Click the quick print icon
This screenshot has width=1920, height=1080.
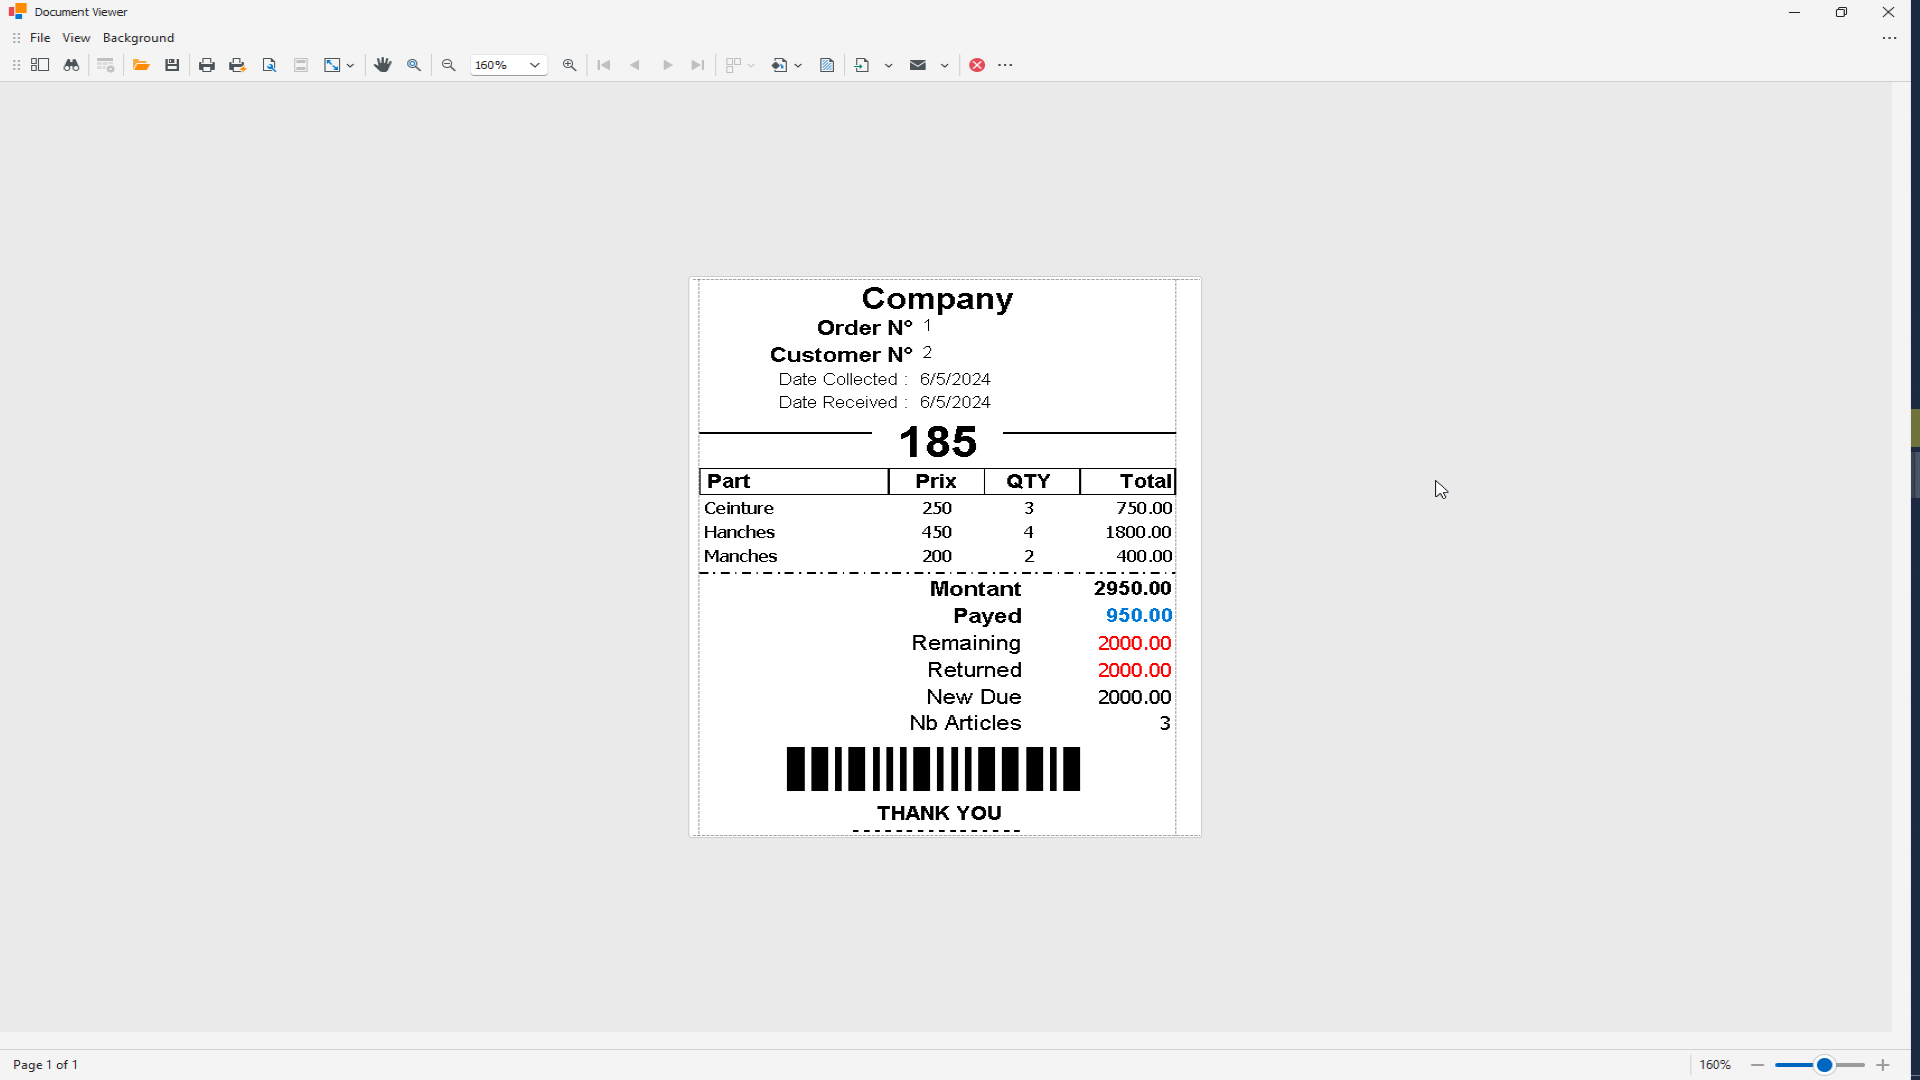tap(237, 65)
